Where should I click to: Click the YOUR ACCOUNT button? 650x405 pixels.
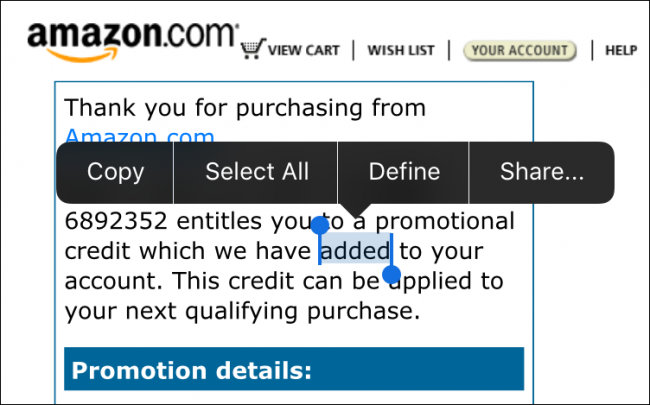coord(520,50)
